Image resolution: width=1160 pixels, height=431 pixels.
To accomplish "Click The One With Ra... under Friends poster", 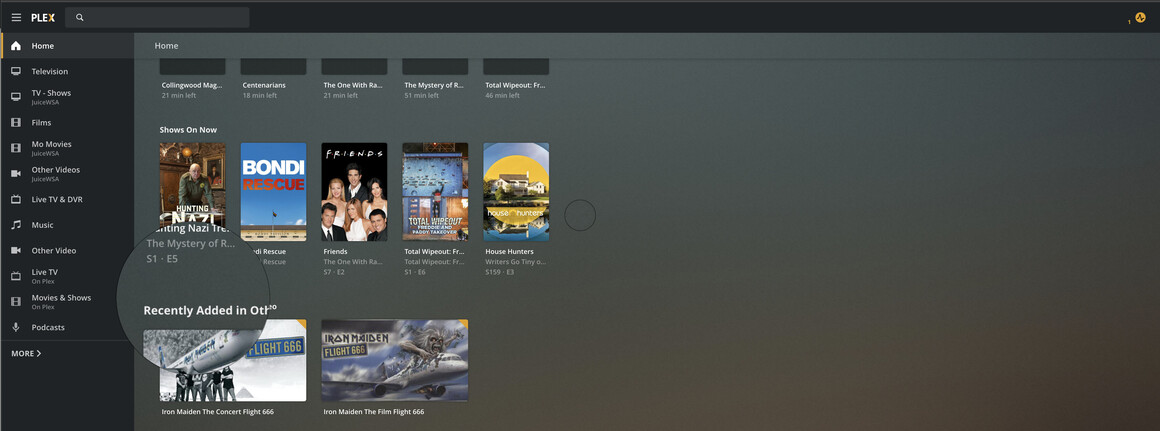I will click(353, 262).
